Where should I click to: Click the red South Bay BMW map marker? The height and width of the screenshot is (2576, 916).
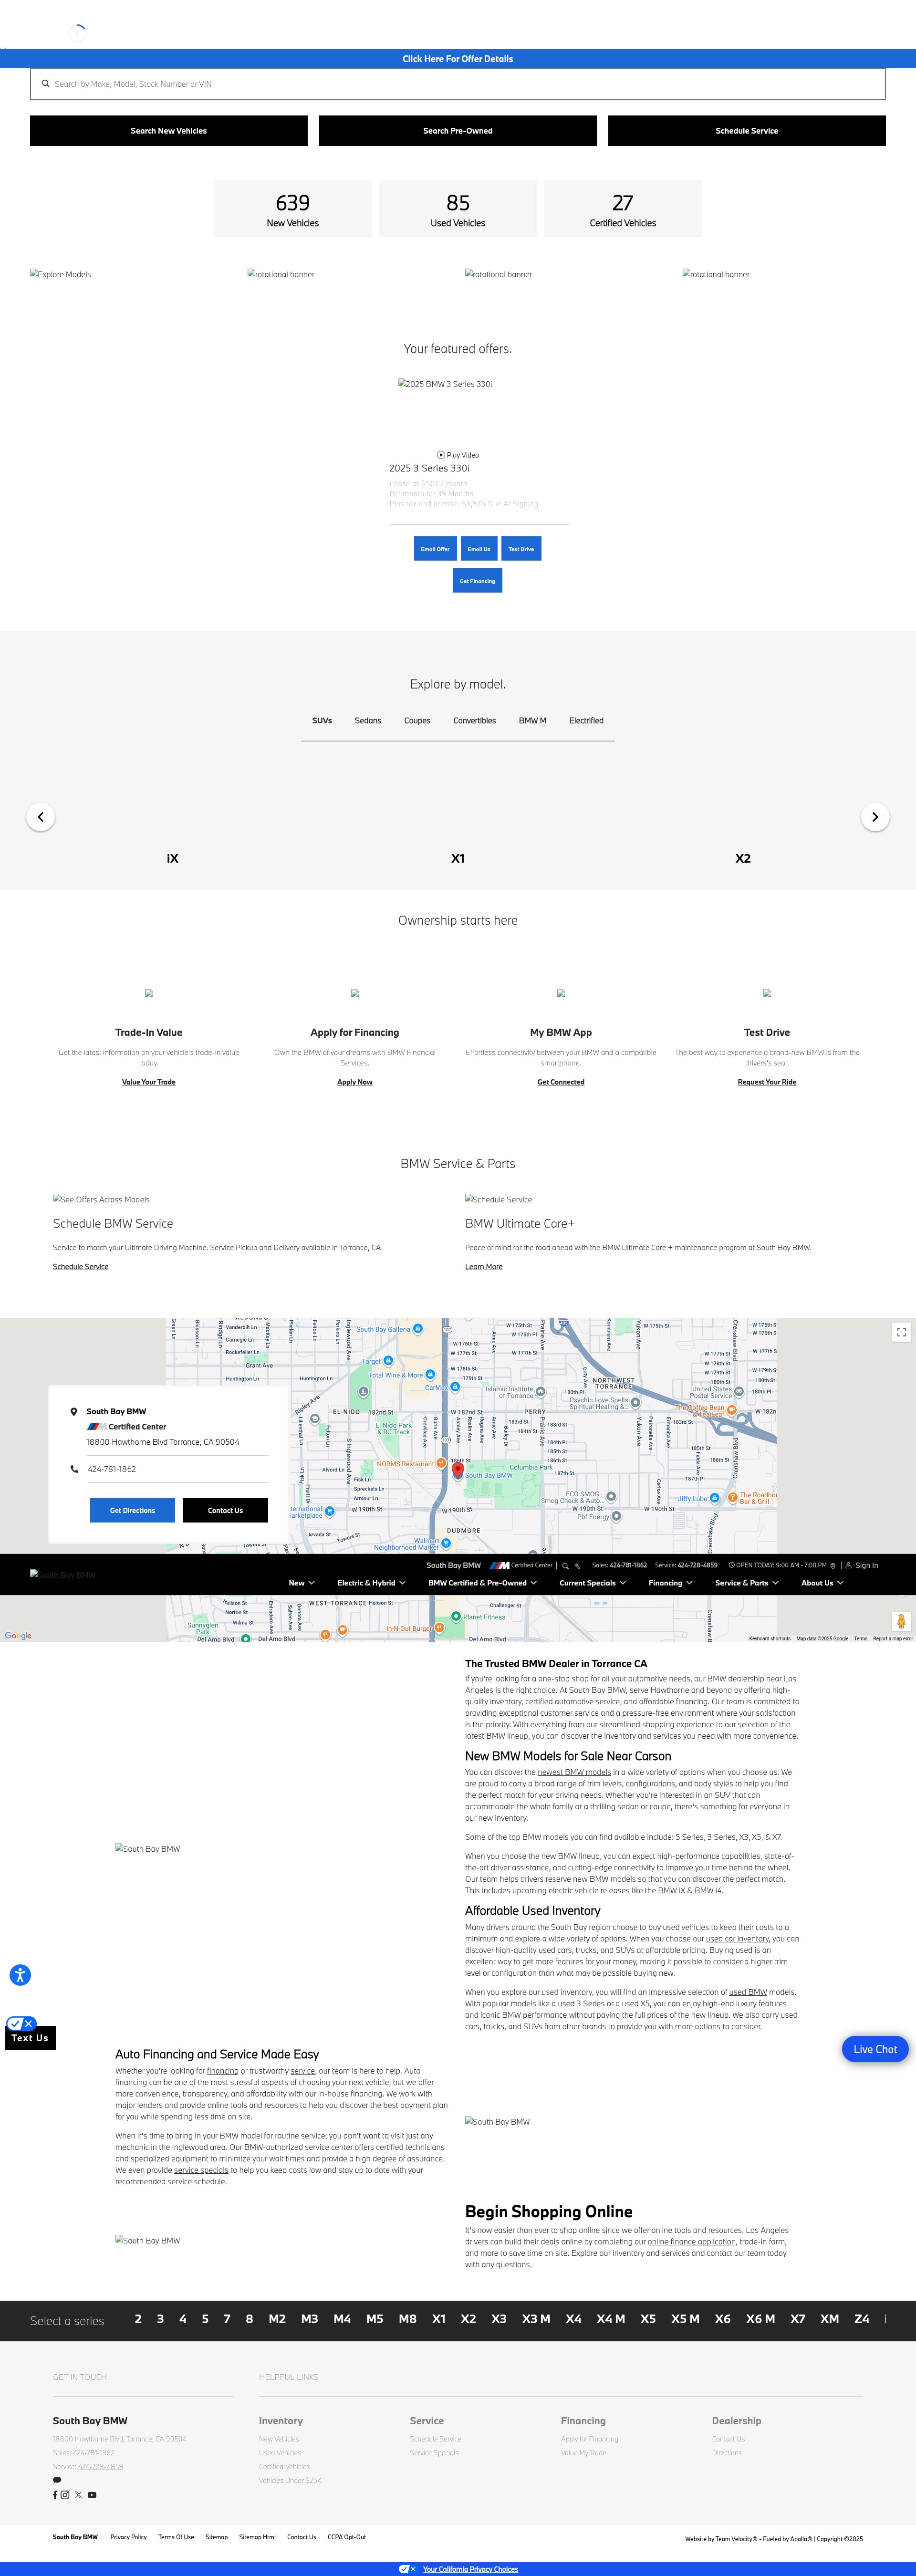click(458, 1471)
